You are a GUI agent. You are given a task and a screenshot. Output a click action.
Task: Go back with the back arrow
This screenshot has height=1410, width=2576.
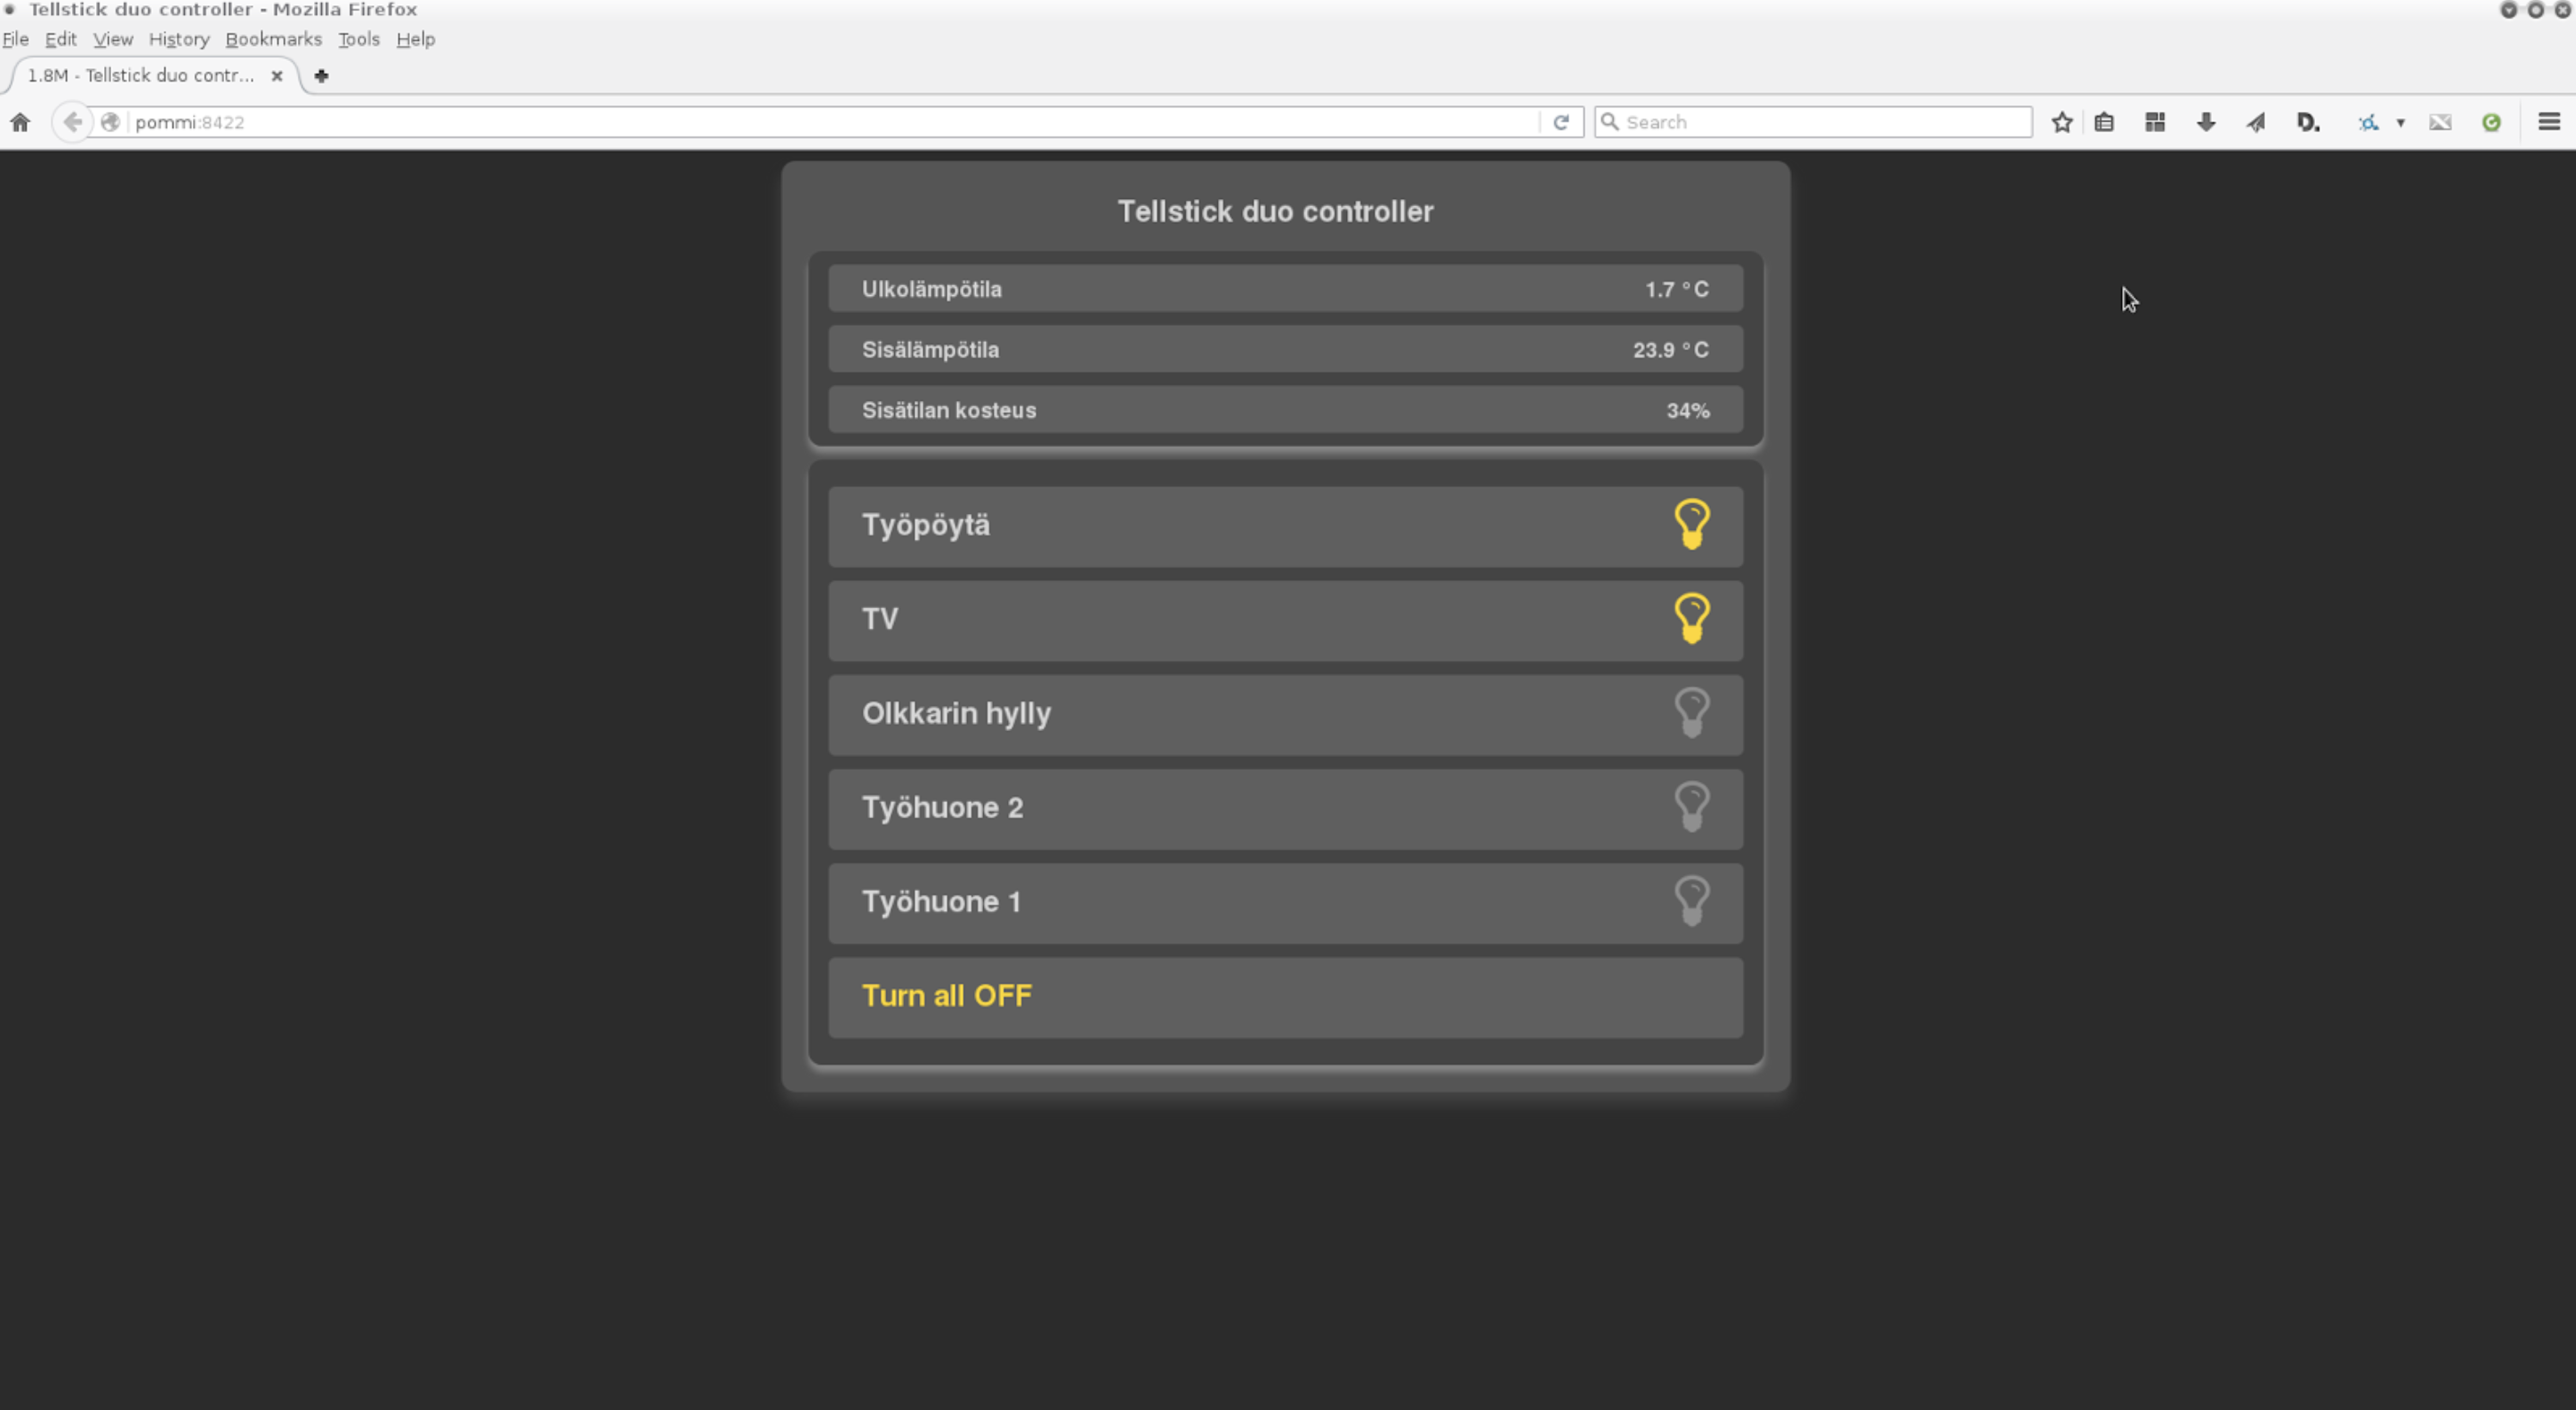pos(72,122)
